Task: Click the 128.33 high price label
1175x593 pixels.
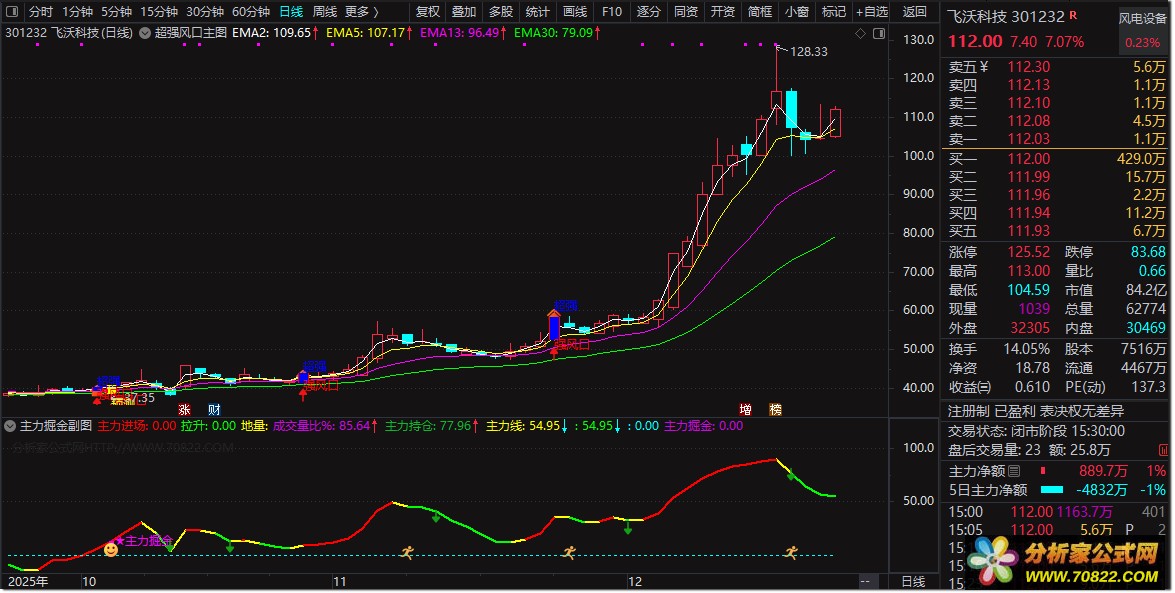Action: point(809,52)
